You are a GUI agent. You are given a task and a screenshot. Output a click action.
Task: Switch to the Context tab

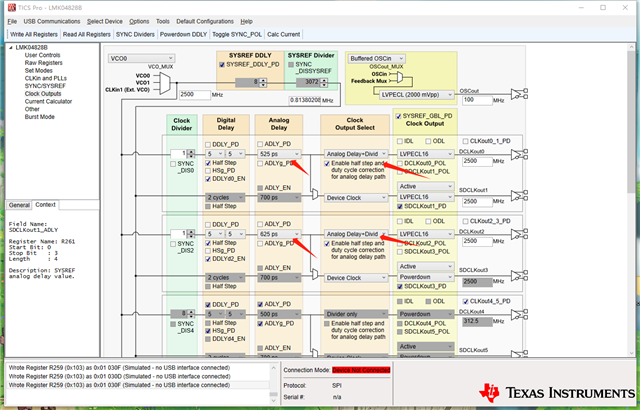click(x=45, y=205)
